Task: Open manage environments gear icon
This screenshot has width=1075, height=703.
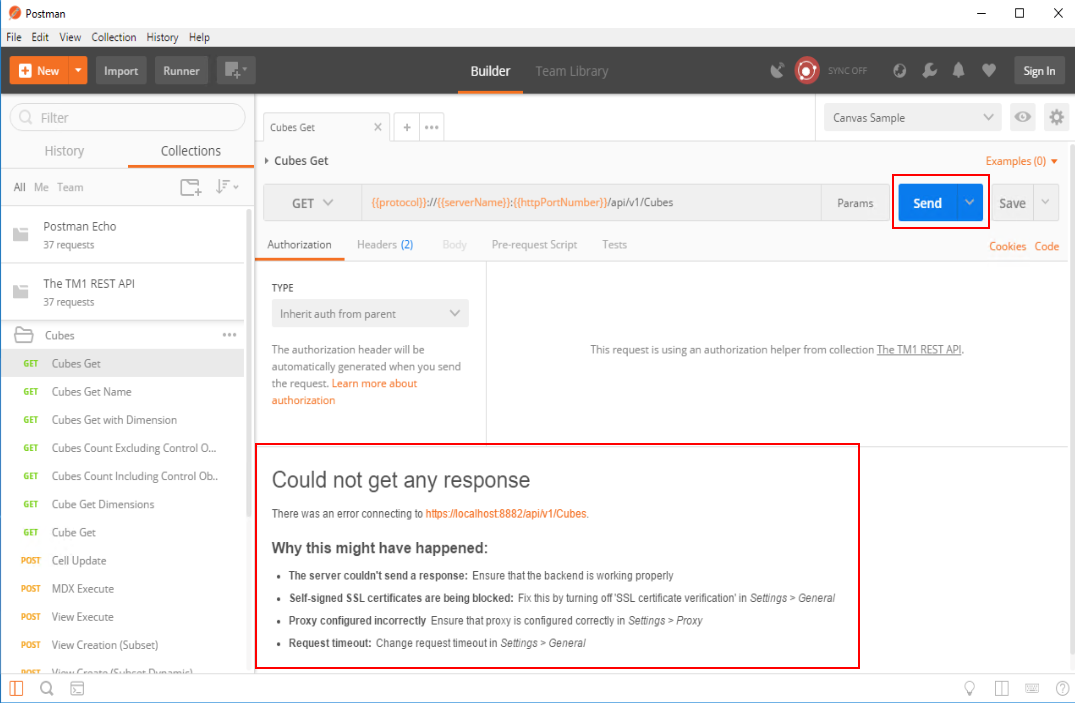Action: [x=1056, y=118]
